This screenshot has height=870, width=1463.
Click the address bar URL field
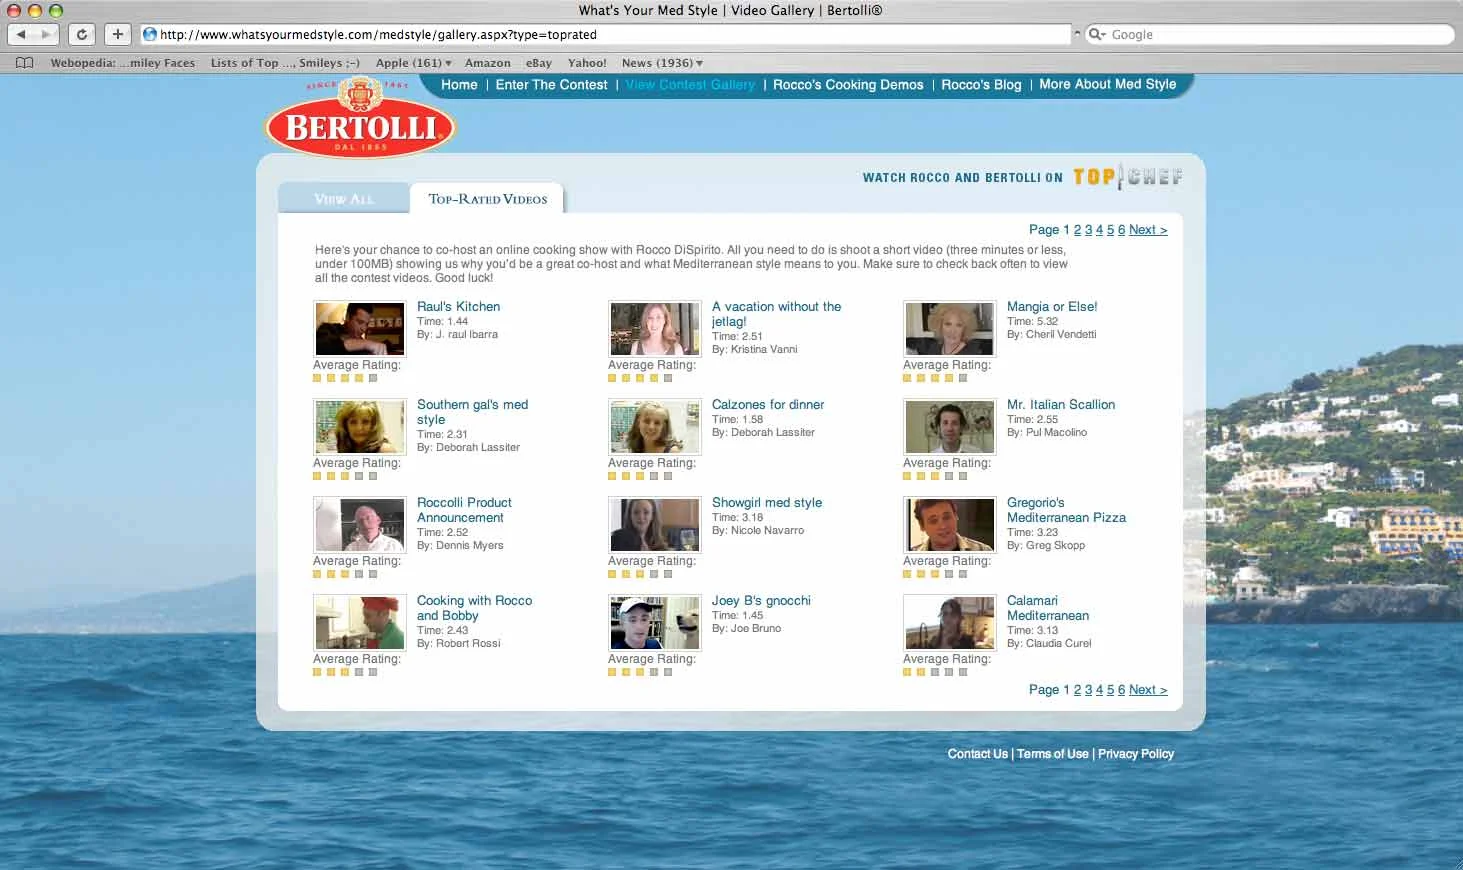click(x=606, y=34)
